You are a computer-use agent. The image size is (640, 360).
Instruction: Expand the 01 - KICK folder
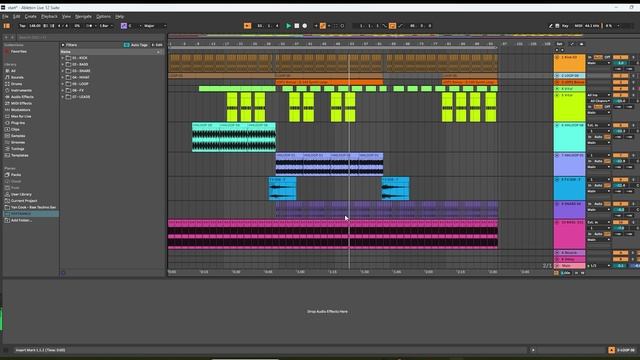63,58
